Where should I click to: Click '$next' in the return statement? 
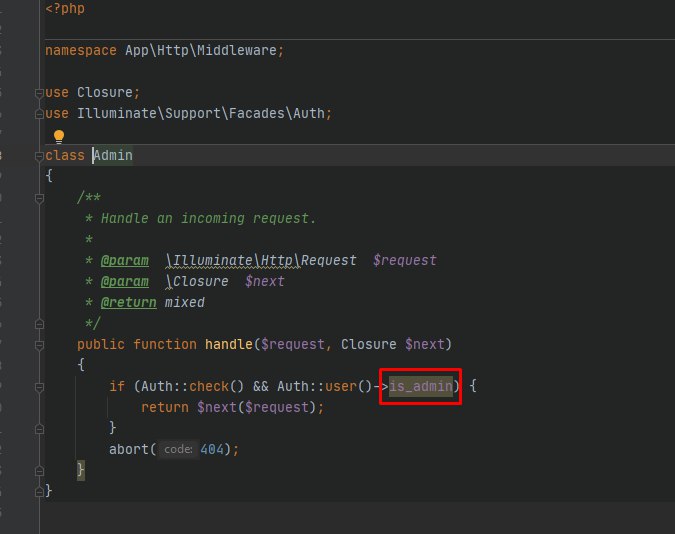coord(217,407)
